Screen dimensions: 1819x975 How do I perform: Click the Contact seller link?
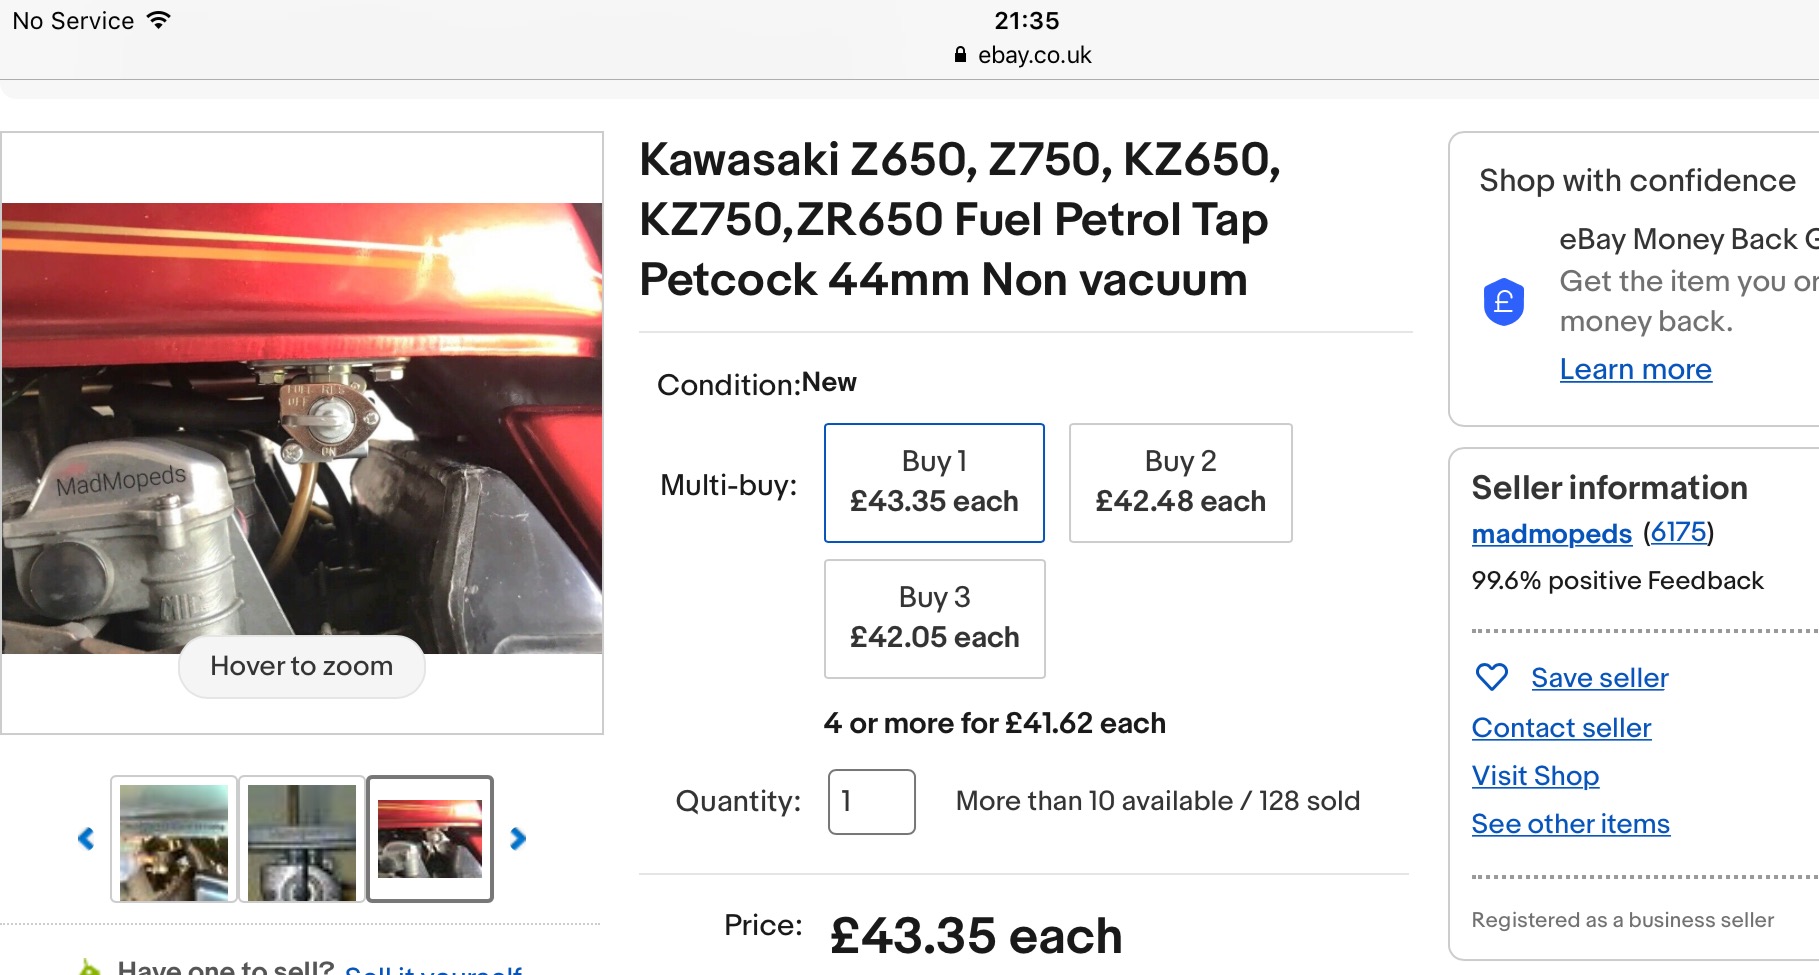[1561, 728]
